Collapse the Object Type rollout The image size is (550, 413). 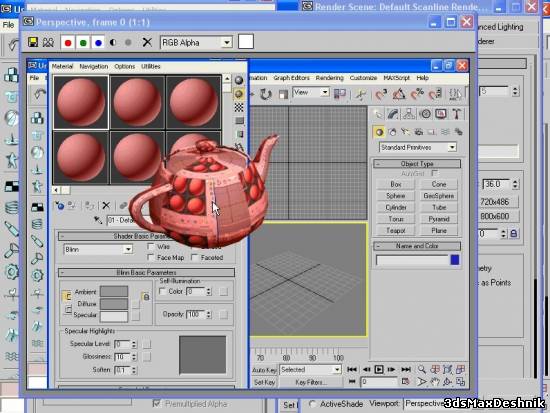point(417,164)
